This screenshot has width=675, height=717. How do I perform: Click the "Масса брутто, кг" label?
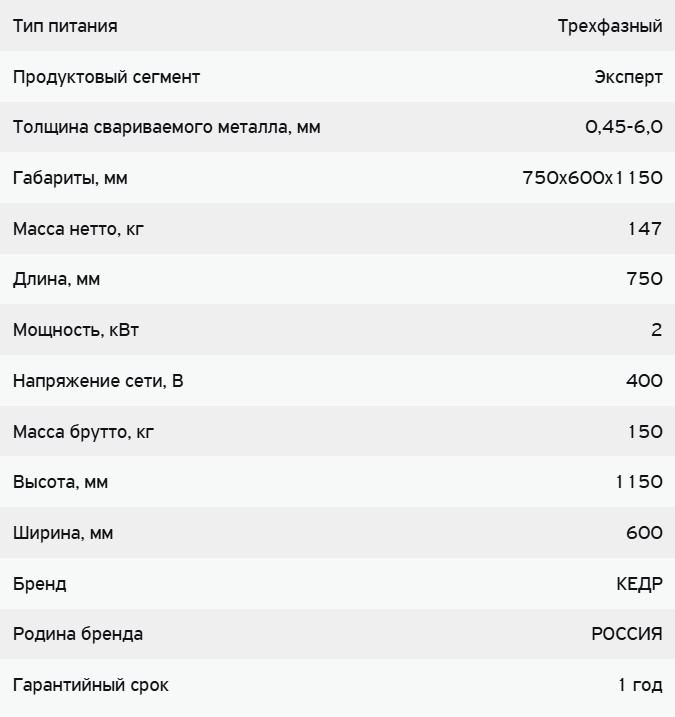pos(84,432)
